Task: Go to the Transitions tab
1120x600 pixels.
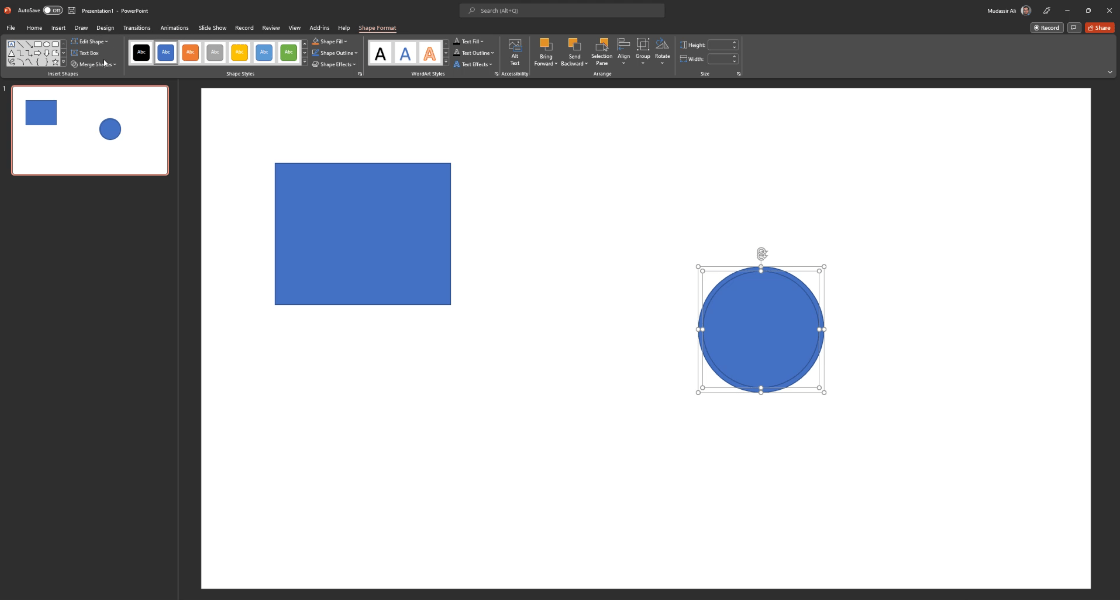Action: (136, 28)
